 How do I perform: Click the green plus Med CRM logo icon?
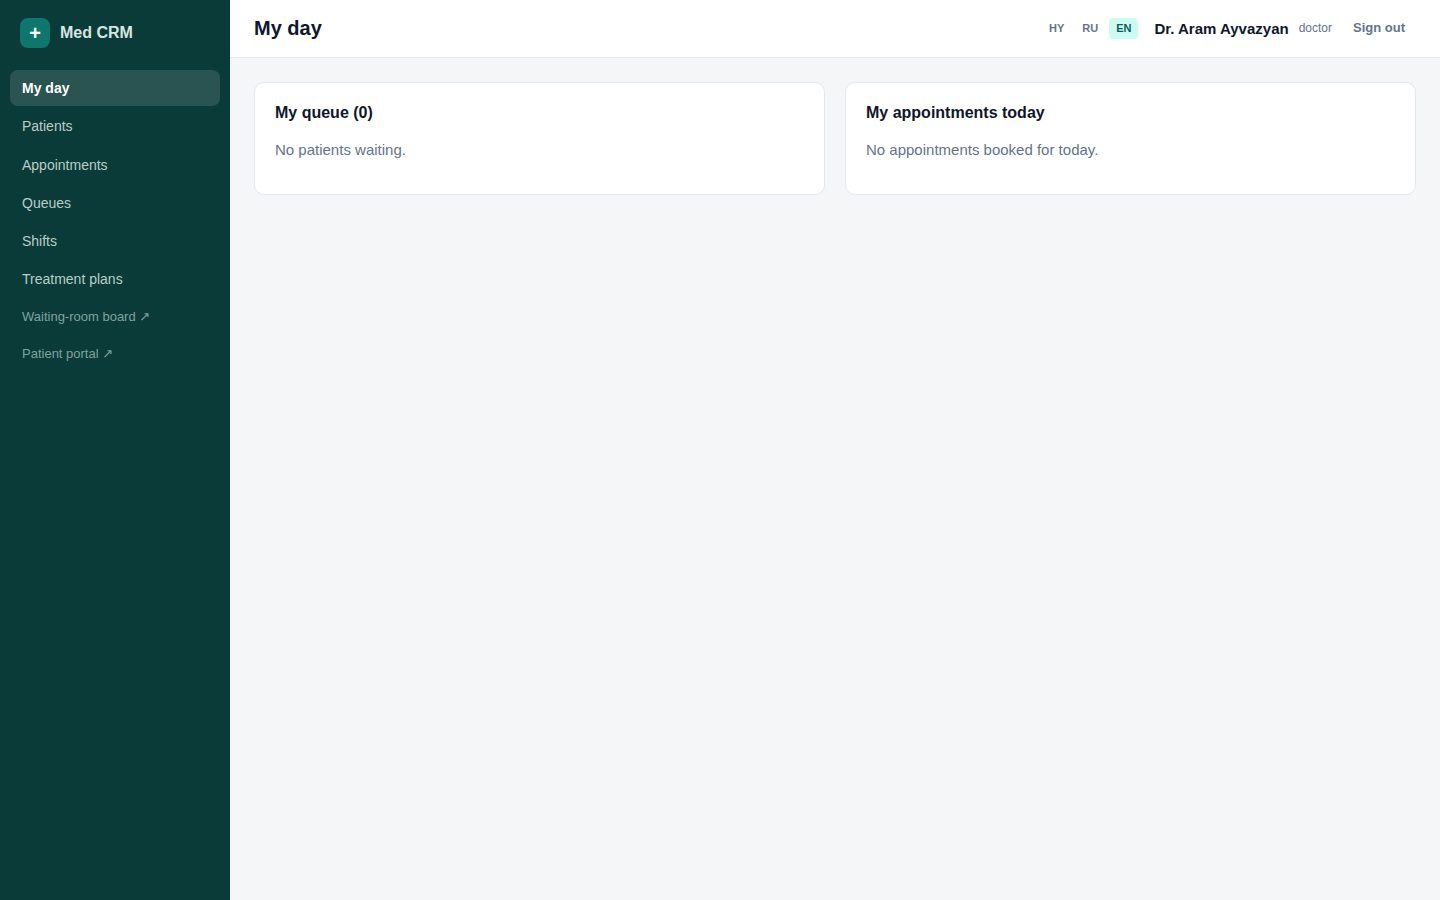pyautogui.click(x=35, y=33)
